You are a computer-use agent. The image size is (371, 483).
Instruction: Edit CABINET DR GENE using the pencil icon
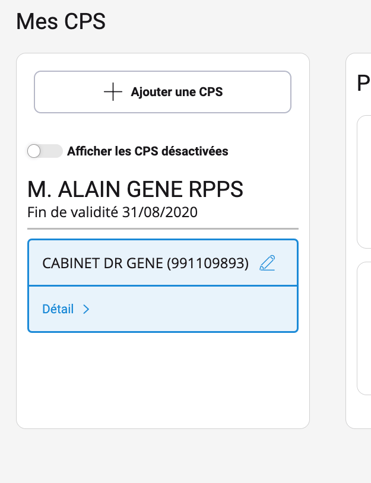267,263
